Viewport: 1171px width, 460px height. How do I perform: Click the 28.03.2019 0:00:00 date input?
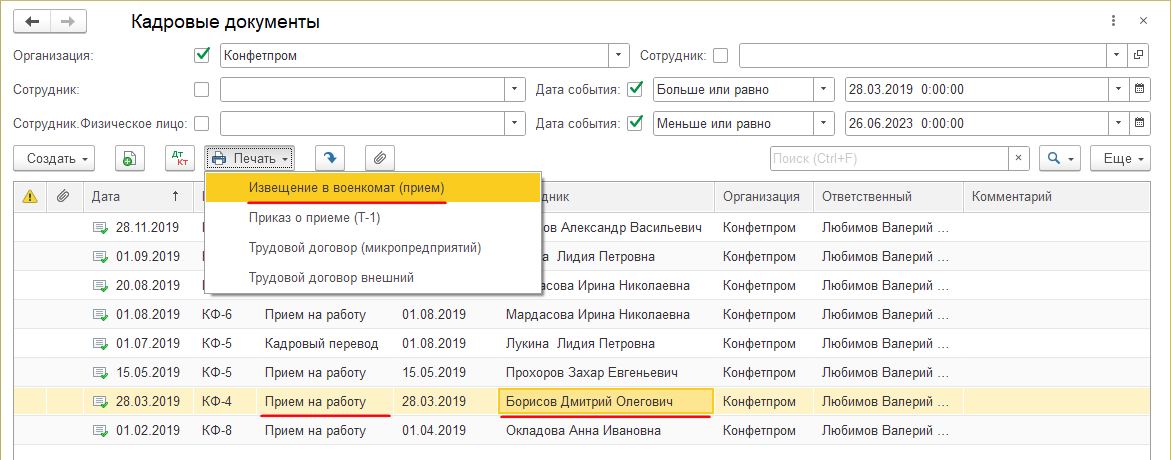tap(976, 90)
